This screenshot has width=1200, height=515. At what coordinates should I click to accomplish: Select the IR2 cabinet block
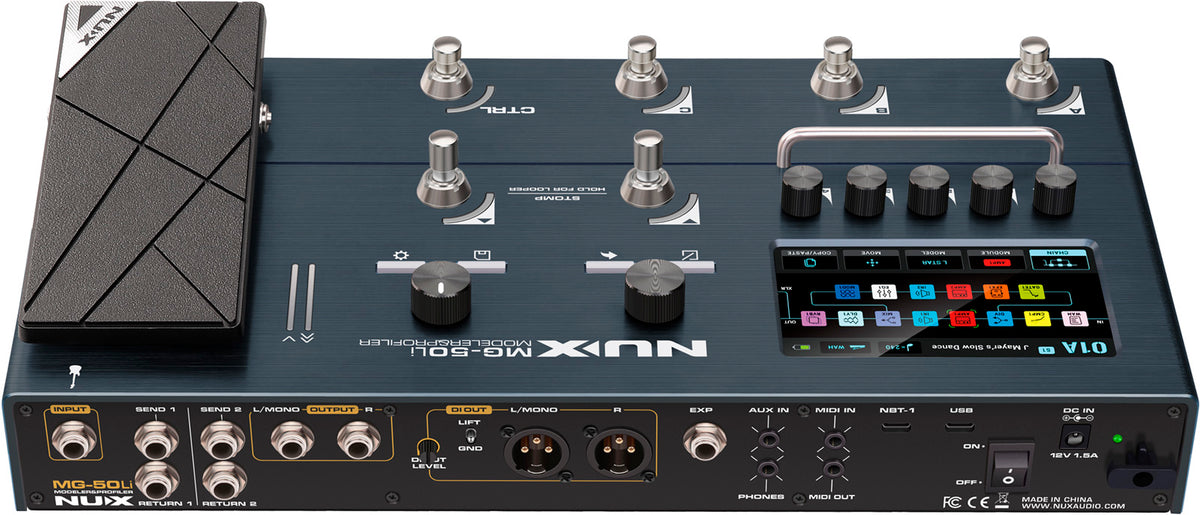(x=922, y=292)
